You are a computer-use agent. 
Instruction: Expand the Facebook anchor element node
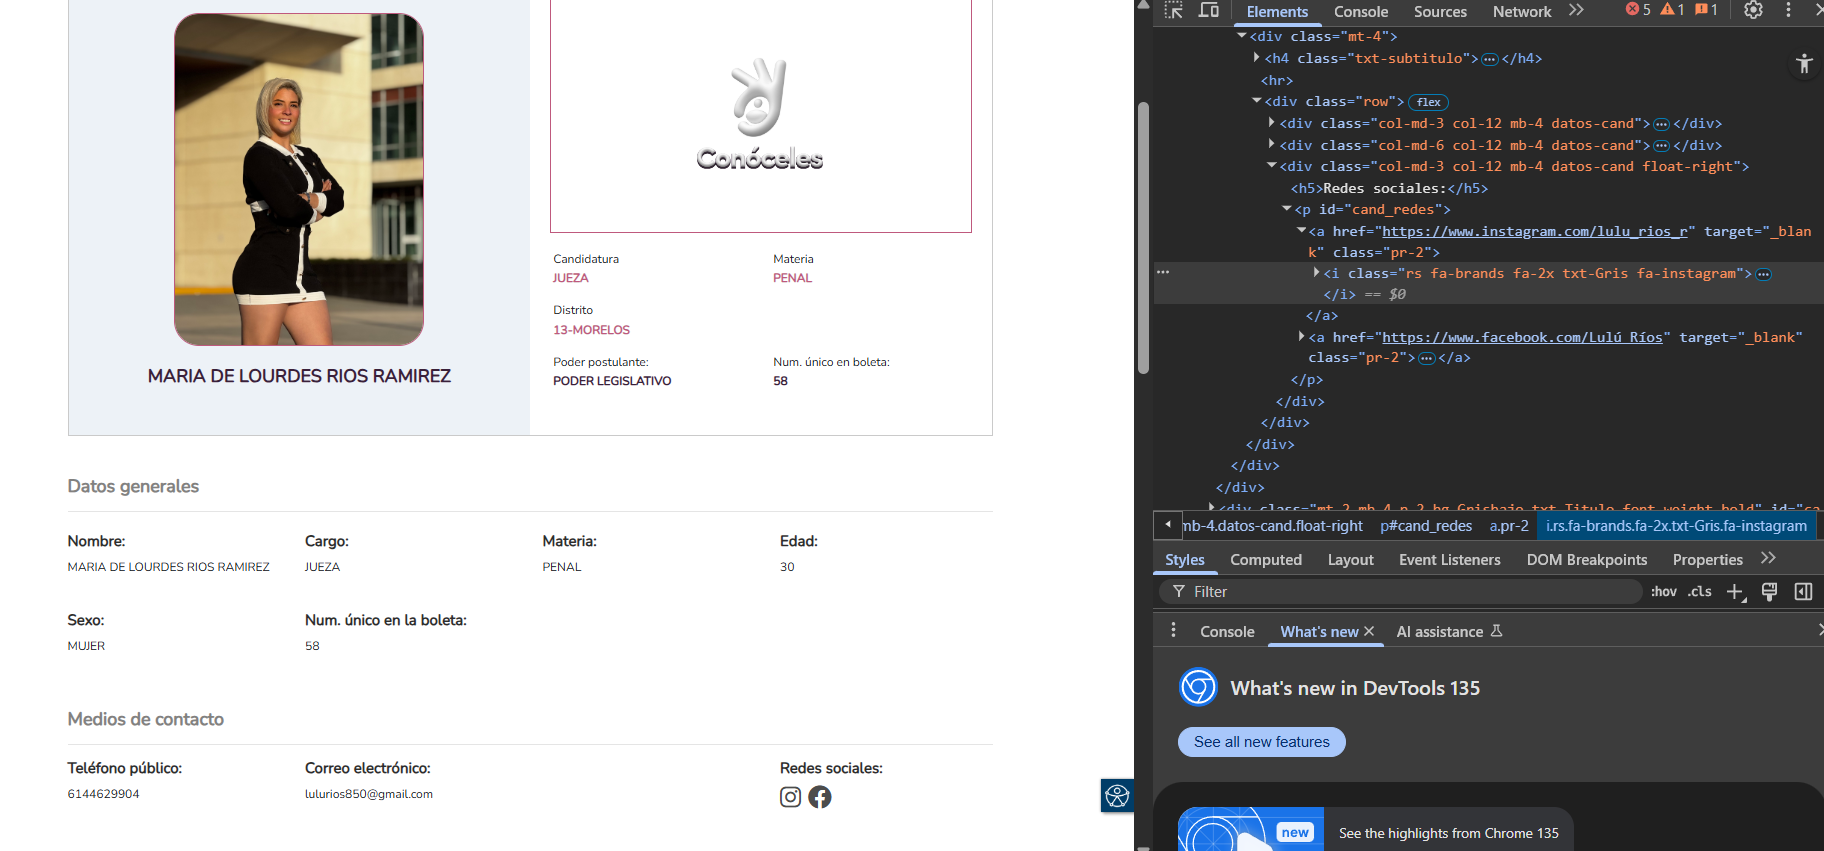pos(1301,337)
